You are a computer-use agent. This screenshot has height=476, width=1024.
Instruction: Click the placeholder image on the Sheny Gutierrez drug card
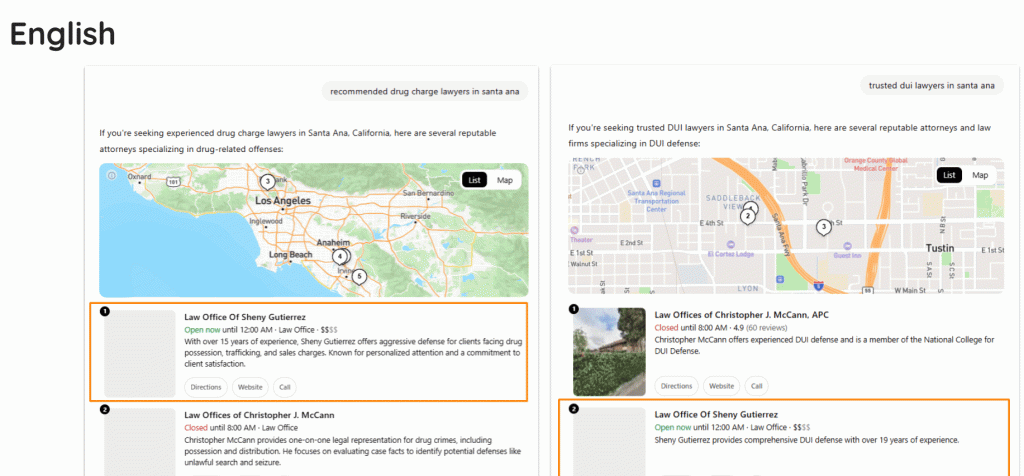pyautogui.click(x=140, y=354)
